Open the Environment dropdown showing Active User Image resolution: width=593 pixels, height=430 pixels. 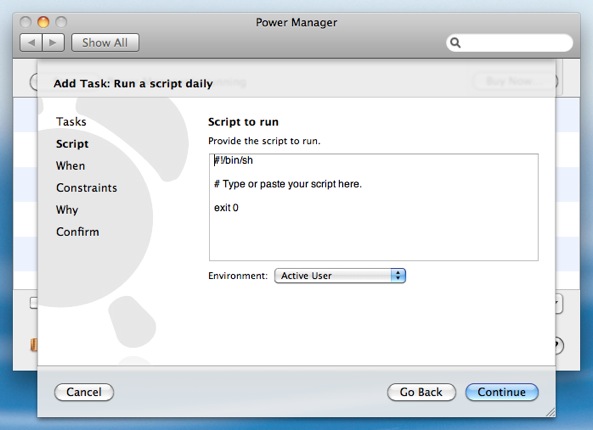tap(340, 276)
